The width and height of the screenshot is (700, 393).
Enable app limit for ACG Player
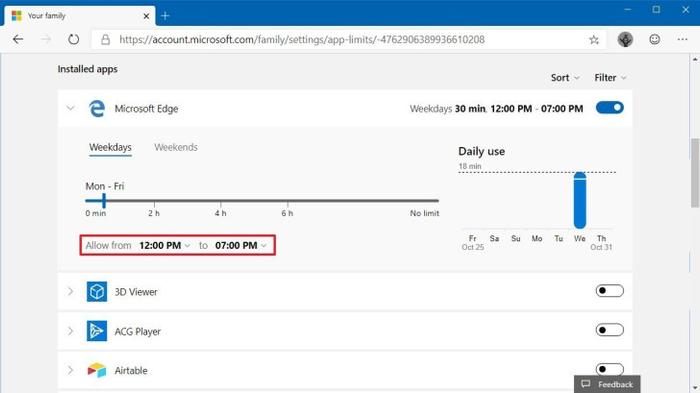tap(609, 330)
